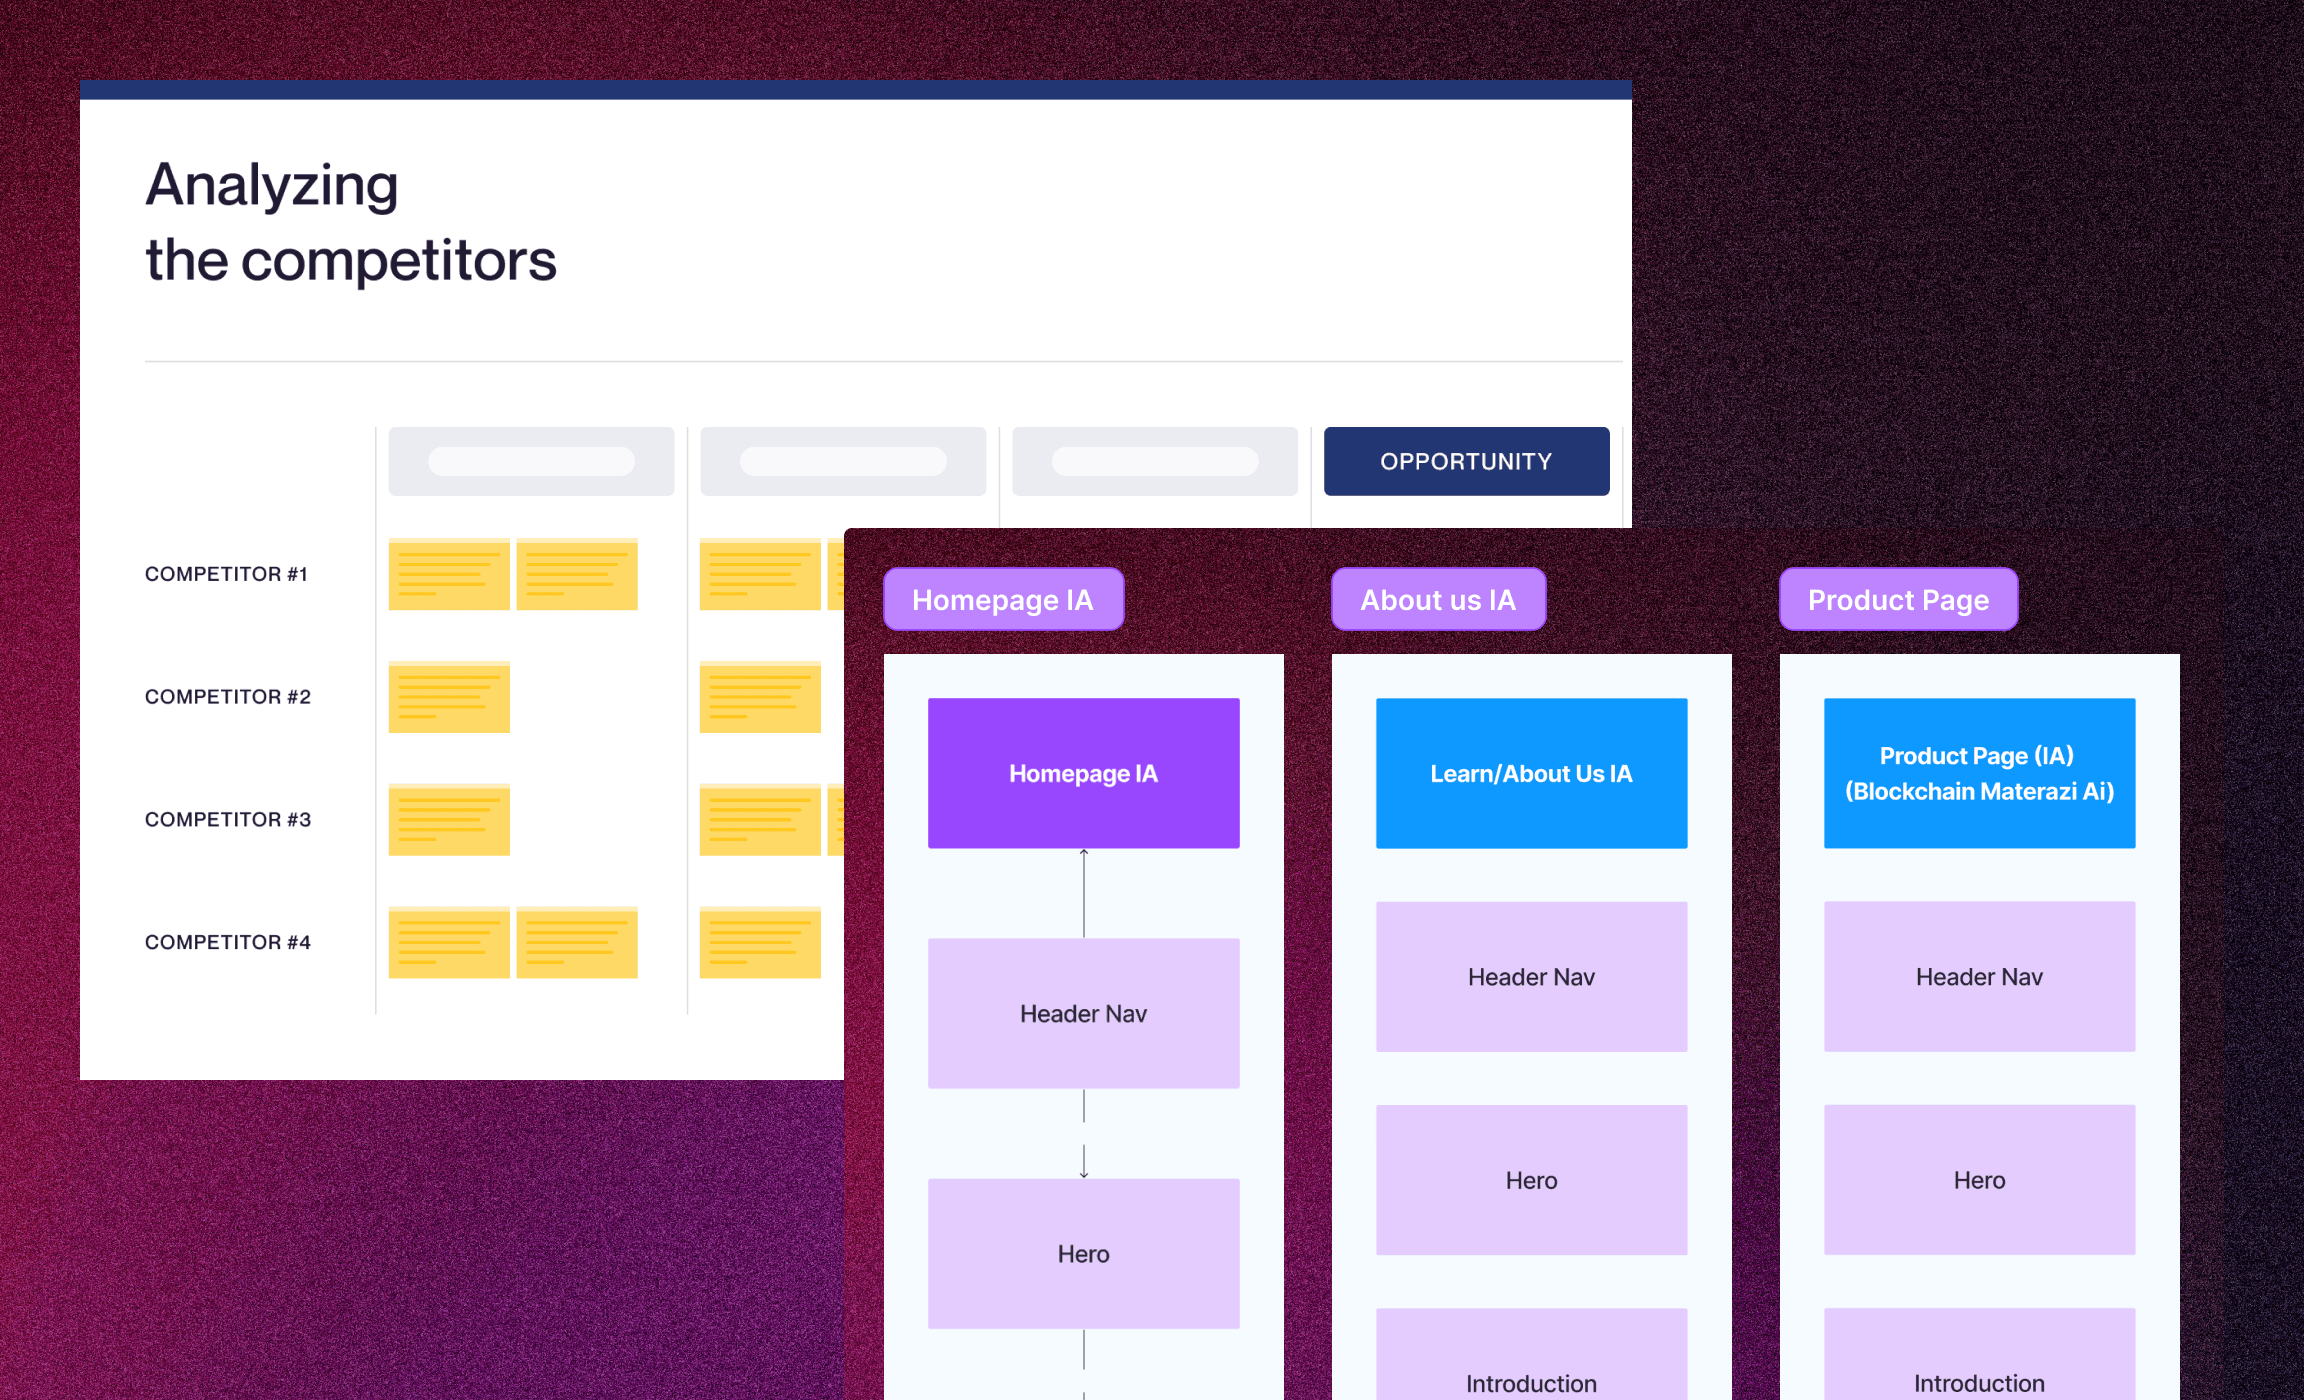Click the third blank gray column header
The image size is (2304, 1400).
[x=1155, y=461]
